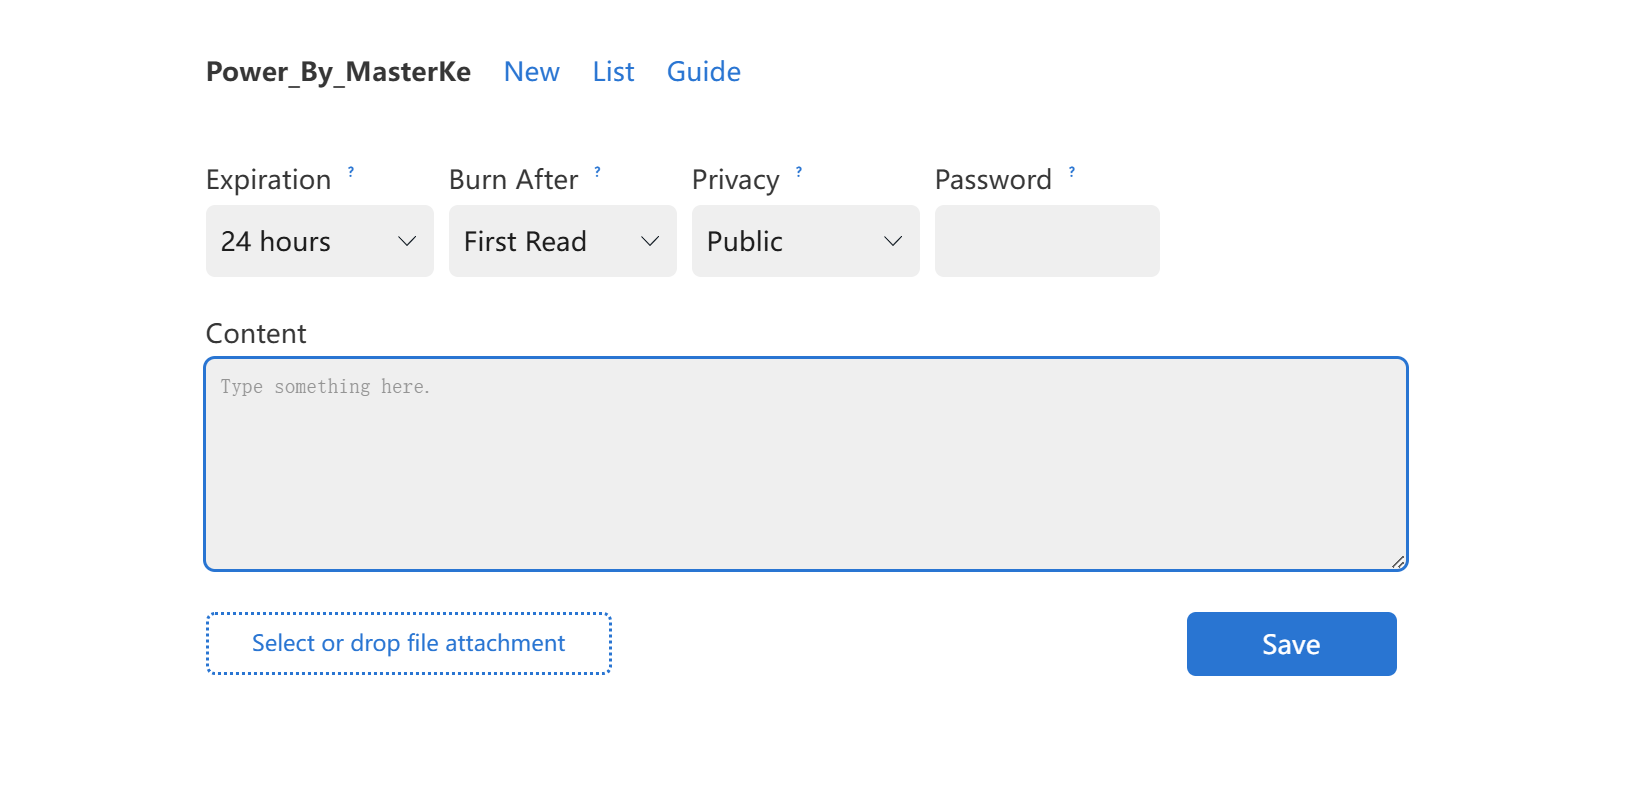1649x800 pixels.
Task: Click Select or drop file attachment
Action: 408,643
